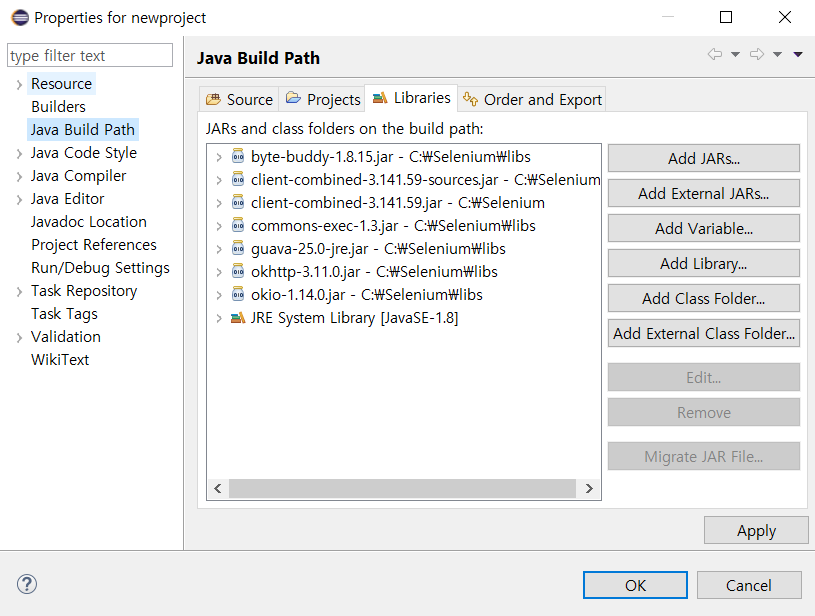Expand the Task Repository node

tap(19, 291)
